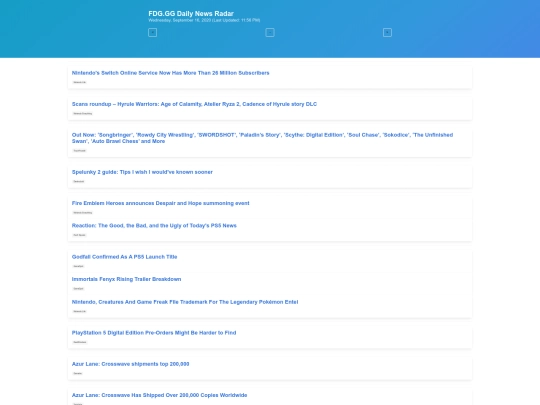This screenshot has width=540, height=405.
Task: Click source tag under Crosswave shipments top 200,000
Action: click(78, 373)
